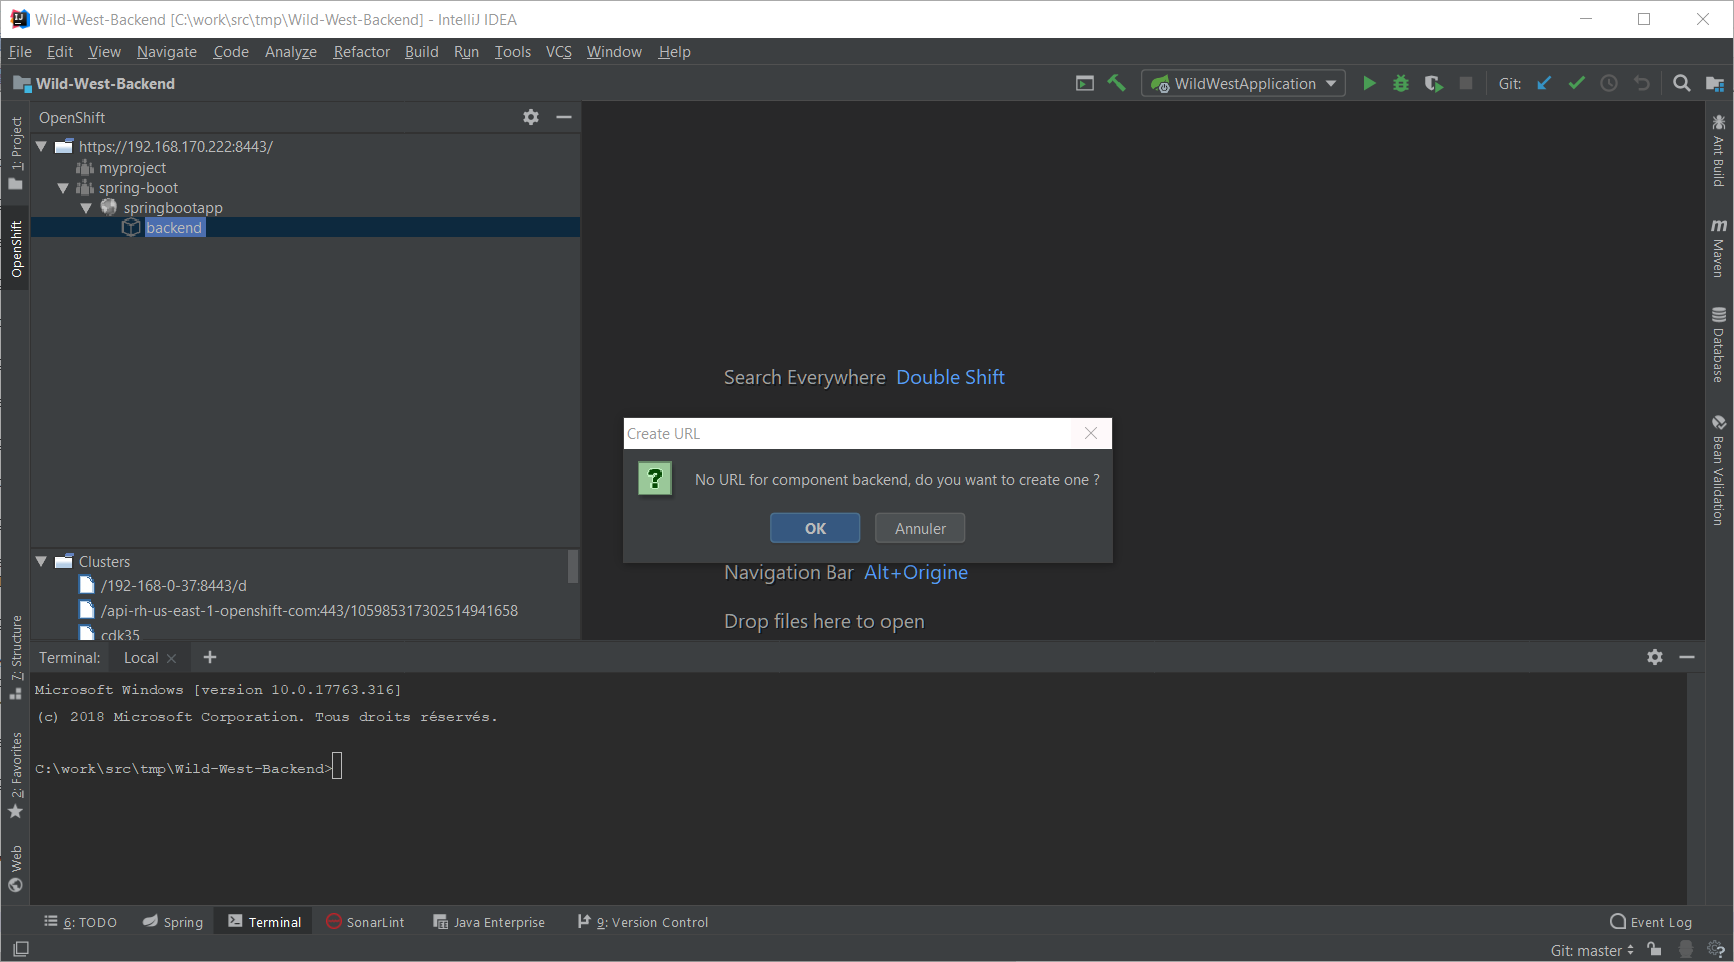The width and height of the screenshot is (1734, 962).
Task: Toggle the Ant Build tool window
Action: click(1718, 150)
